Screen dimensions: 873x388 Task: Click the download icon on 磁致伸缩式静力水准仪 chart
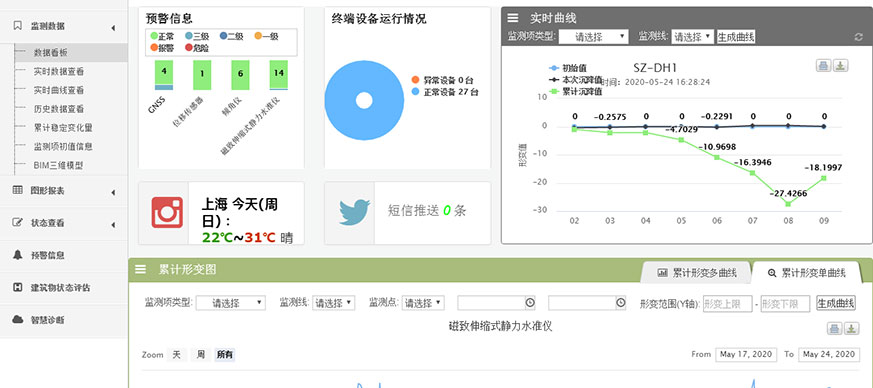[852, 328]
